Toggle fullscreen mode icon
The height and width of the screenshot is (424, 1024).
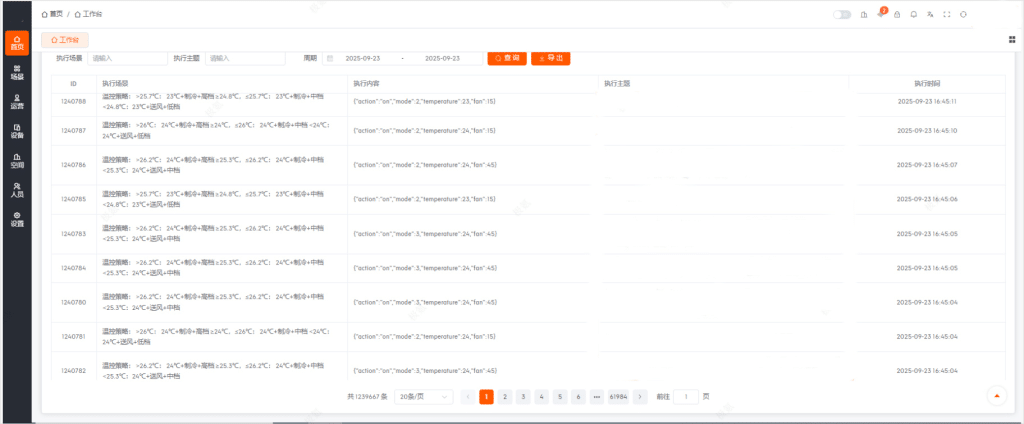click(946, 14)
